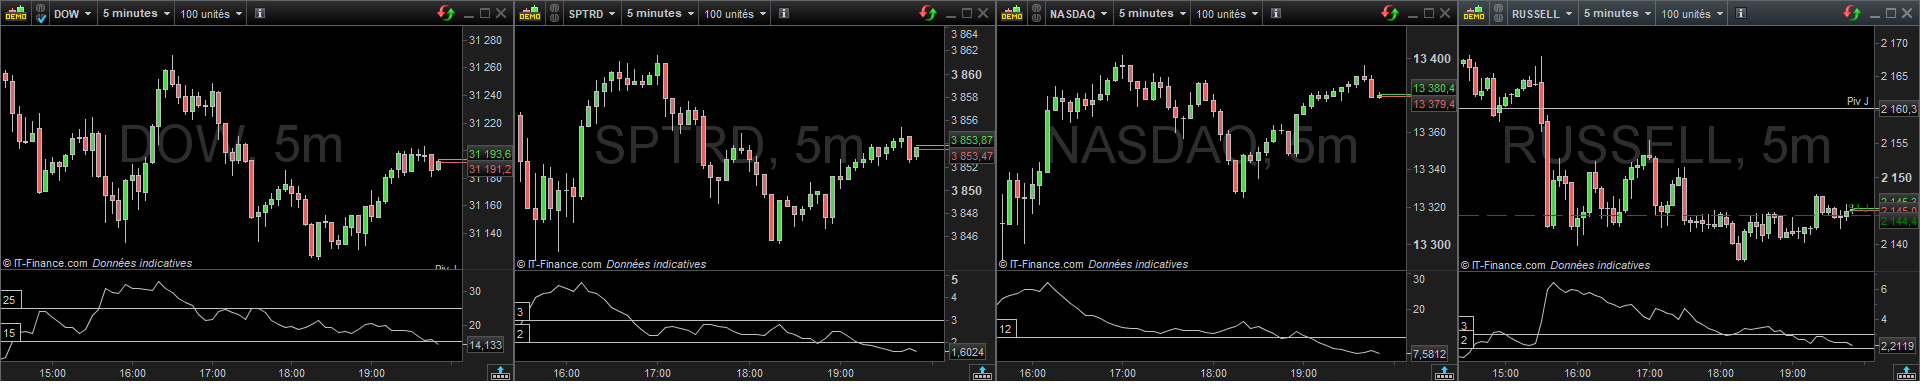1920x385 pixels.
Task: Click the SPTRD price label 3 853,87
Action: [x=971, y=140]
